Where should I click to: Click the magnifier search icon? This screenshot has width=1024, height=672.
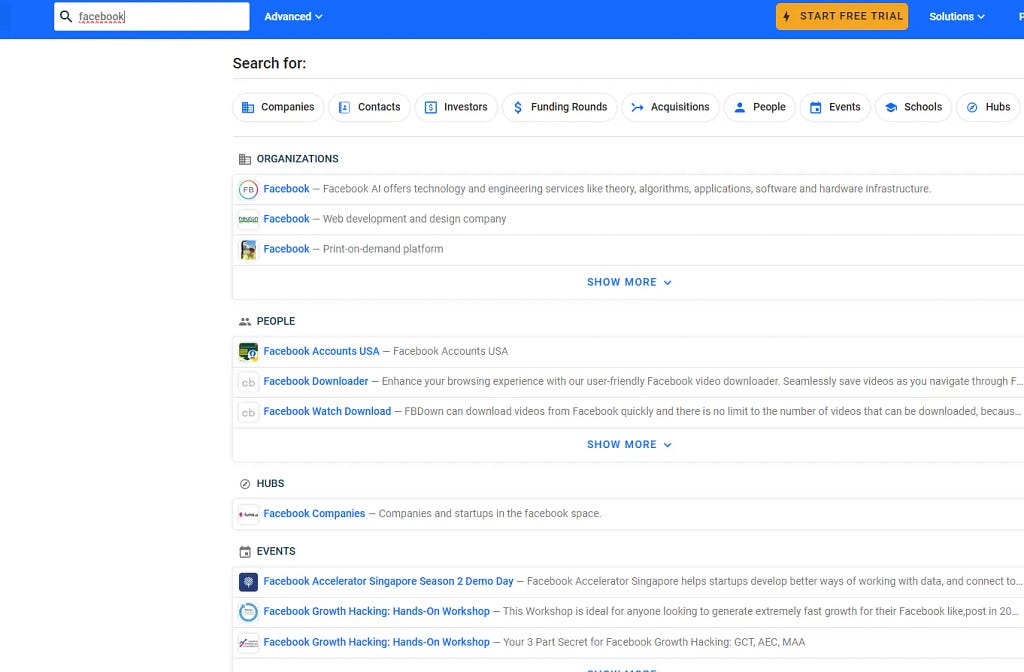coord(65,16)
